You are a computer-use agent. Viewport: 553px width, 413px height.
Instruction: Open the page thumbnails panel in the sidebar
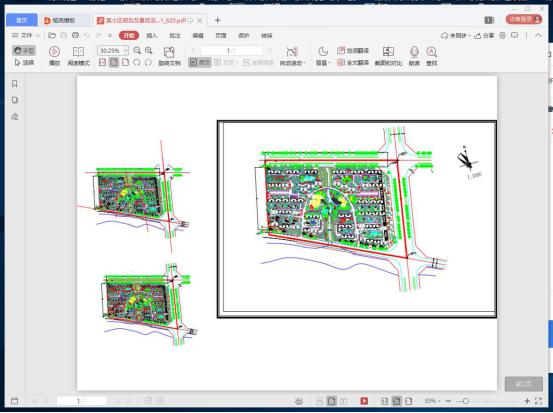pyautogui.click(x=14, y=100)
